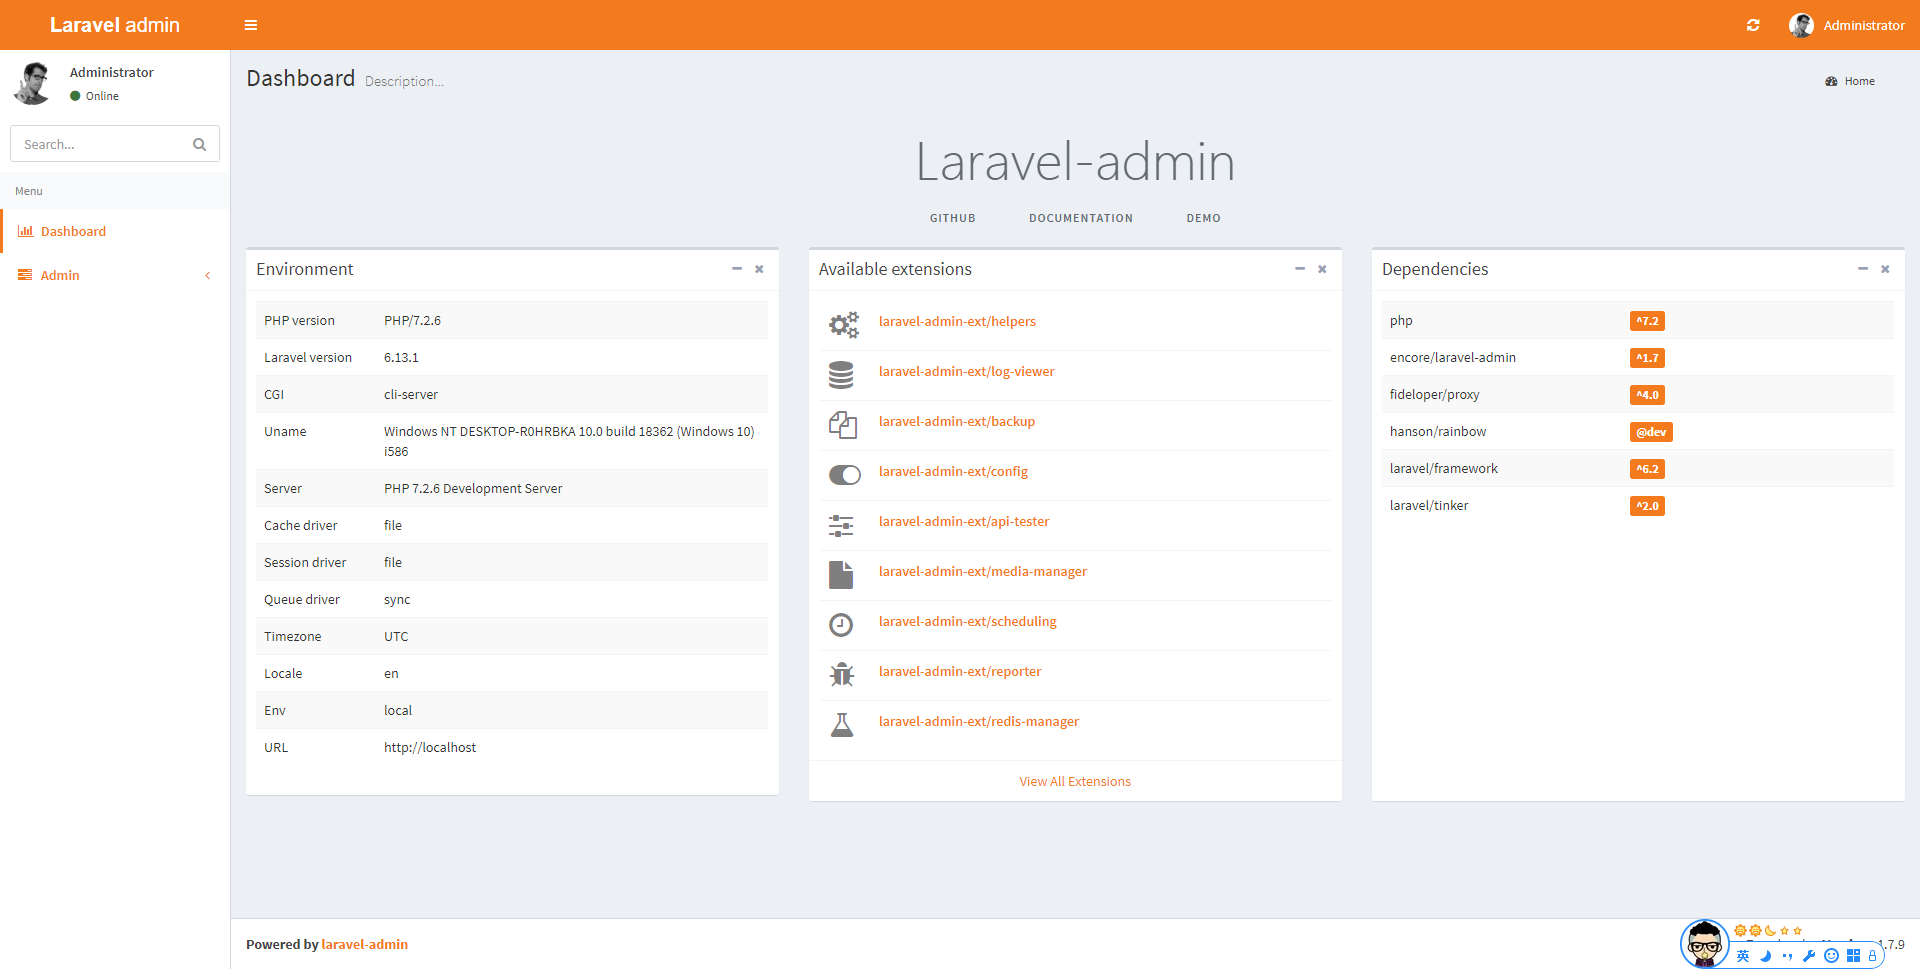Open the laravel-admin footer link

coord(364,944)
